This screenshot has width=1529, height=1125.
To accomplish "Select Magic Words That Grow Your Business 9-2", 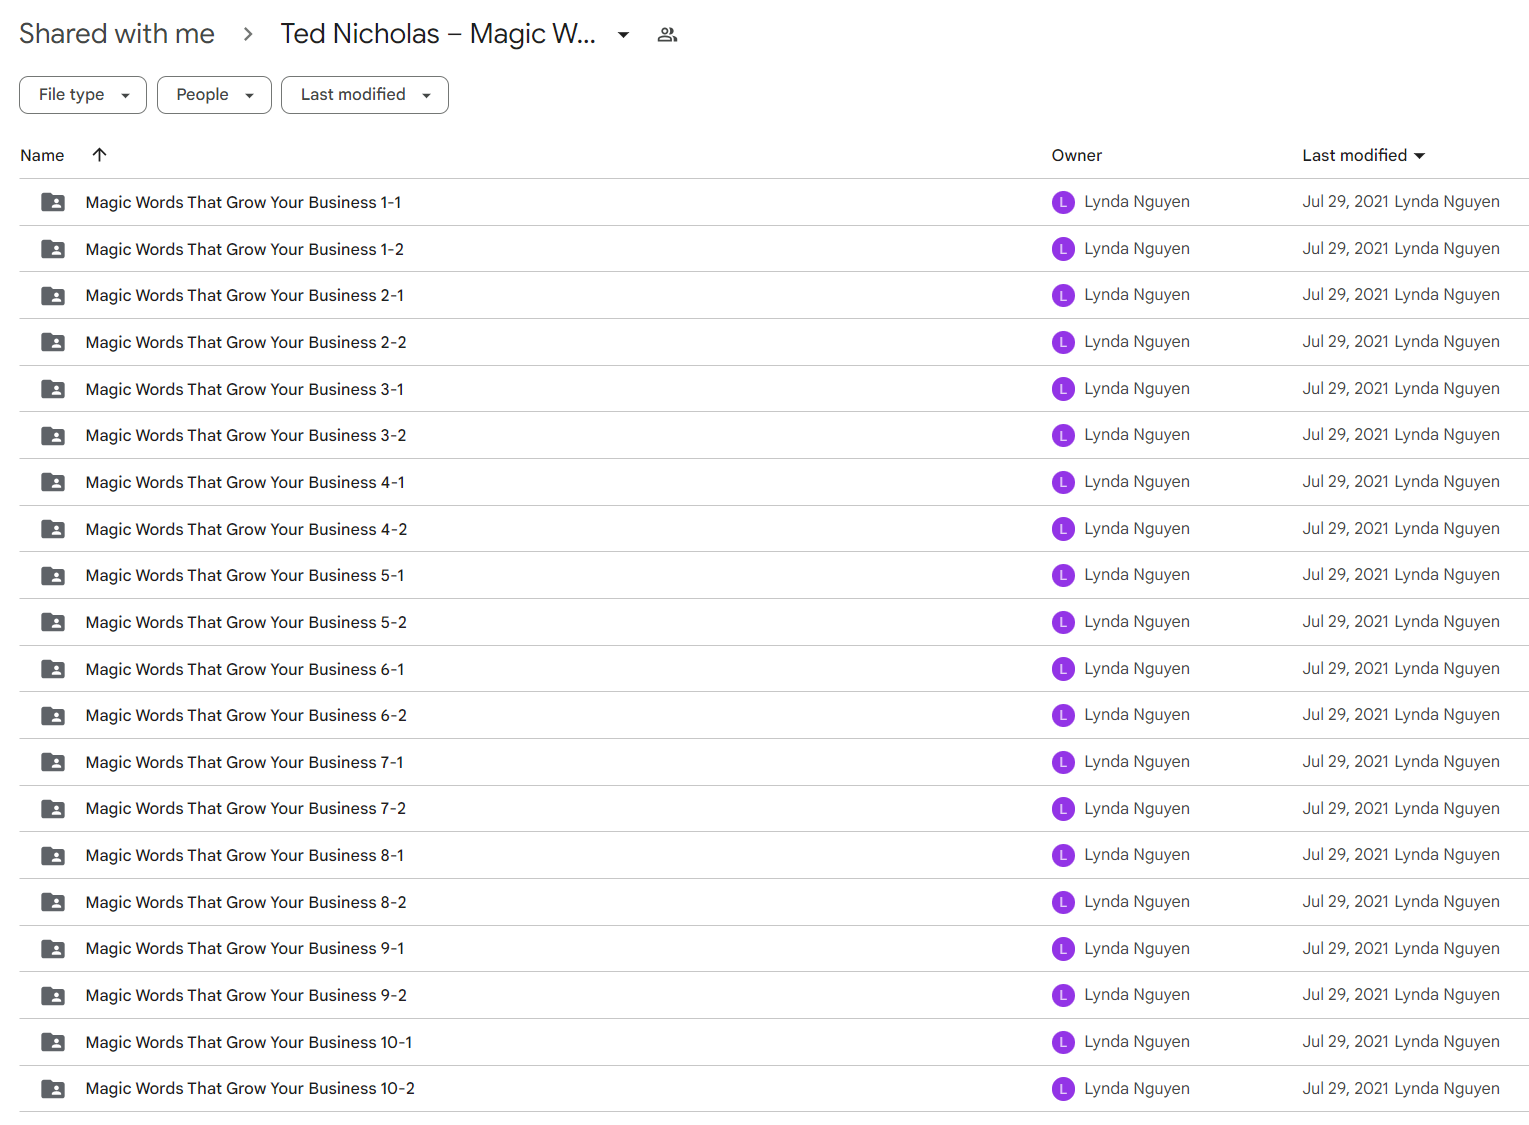I will 246,996.
